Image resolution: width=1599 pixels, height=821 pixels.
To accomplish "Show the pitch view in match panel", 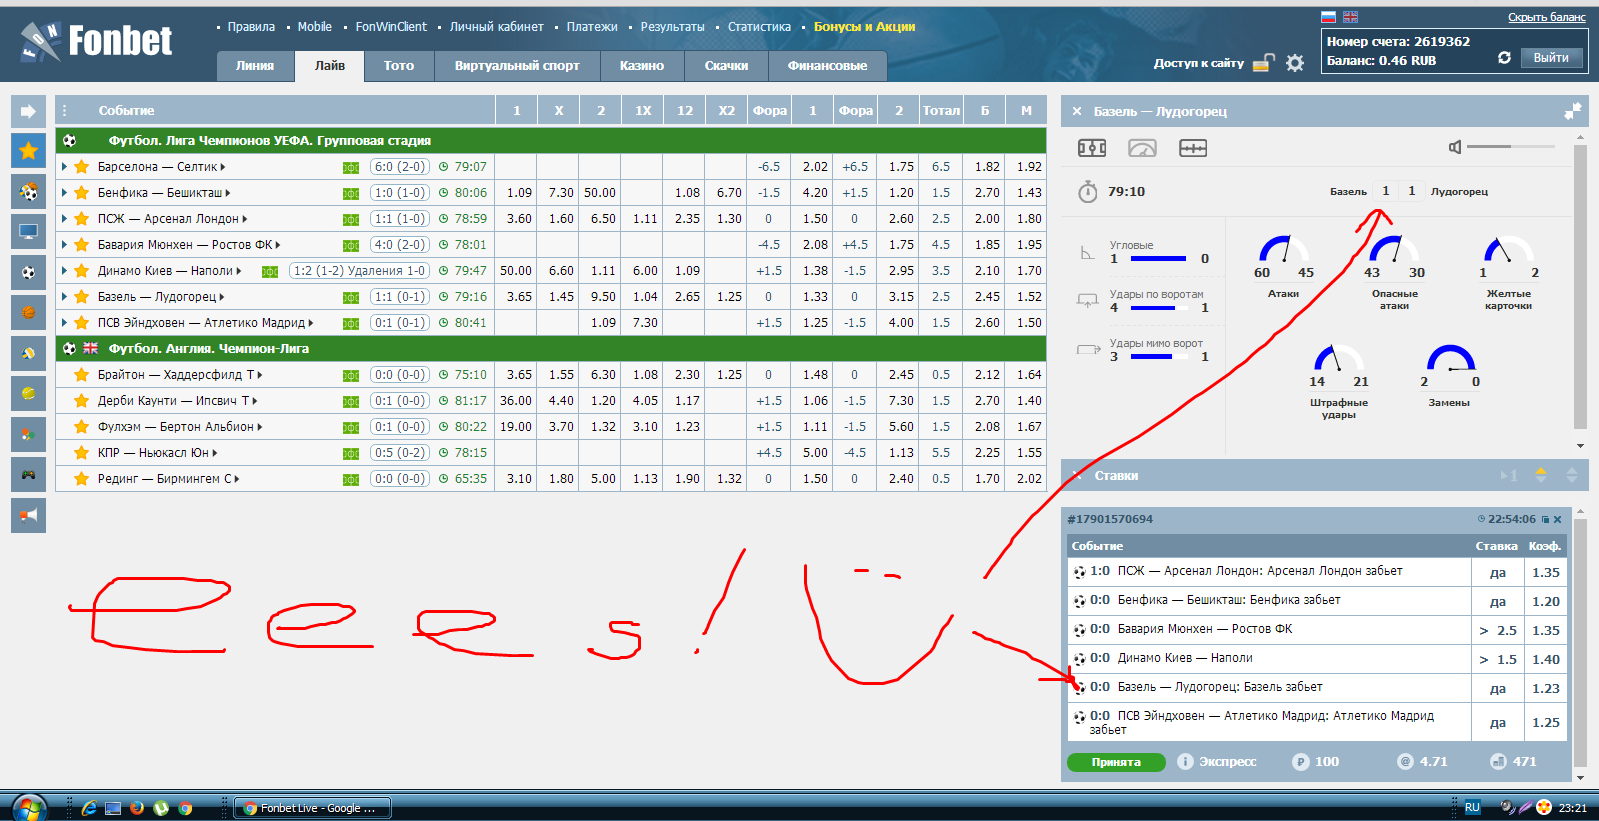I will click(x=1092, y=148).
